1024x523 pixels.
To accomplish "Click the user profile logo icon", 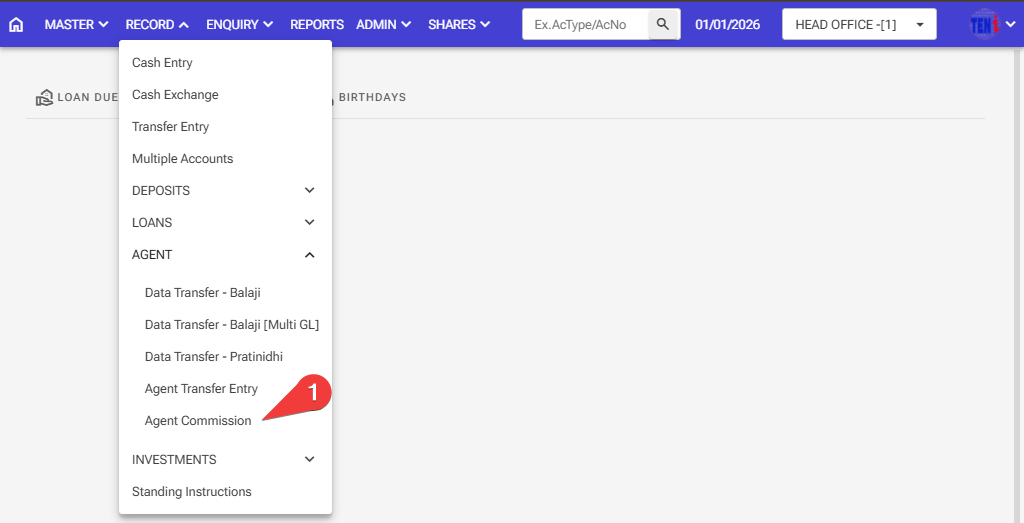I will point(985,24).
